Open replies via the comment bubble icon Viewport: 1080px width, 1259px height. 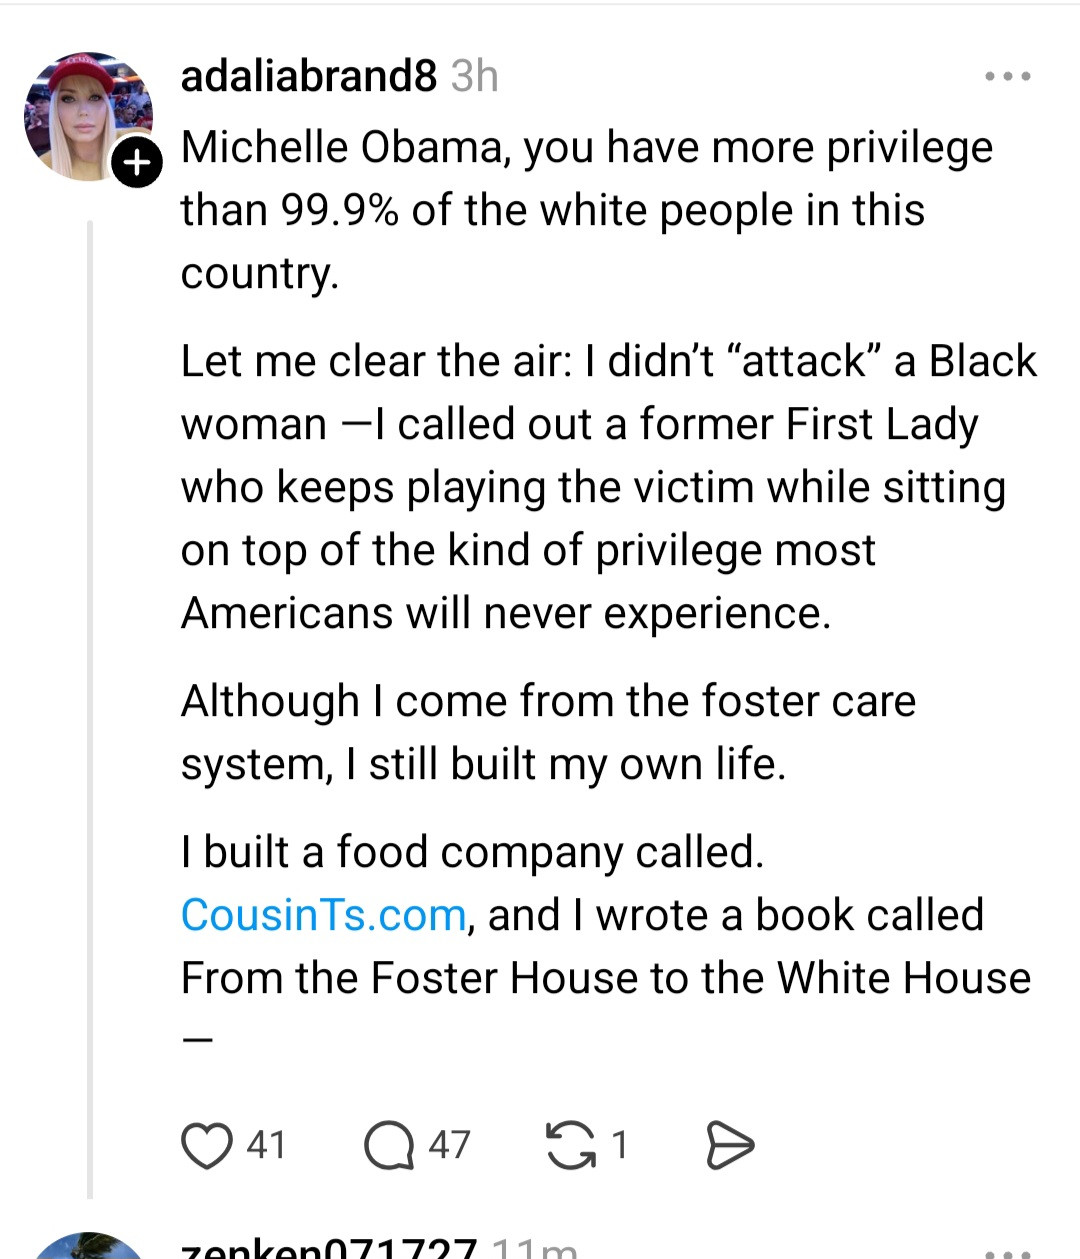pos(388,1145)
